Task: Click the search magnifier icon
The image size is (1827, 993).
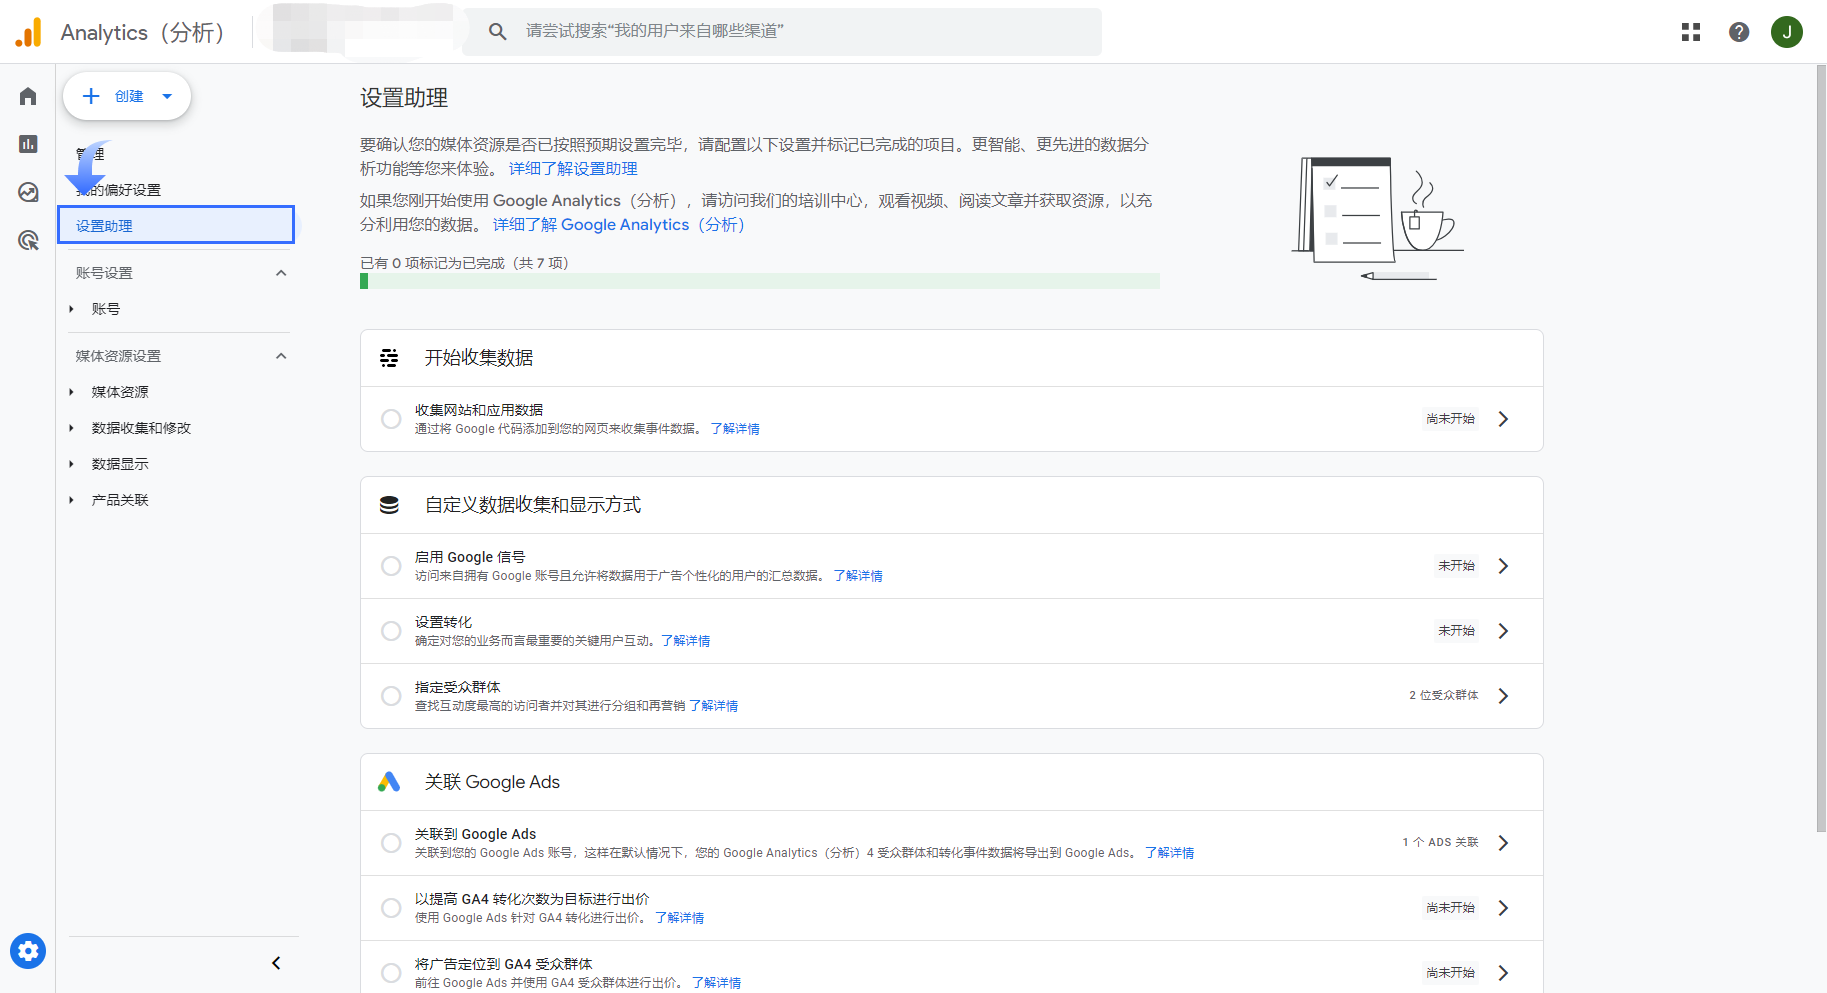Action: pyautogui.click(x=497, y=32)
